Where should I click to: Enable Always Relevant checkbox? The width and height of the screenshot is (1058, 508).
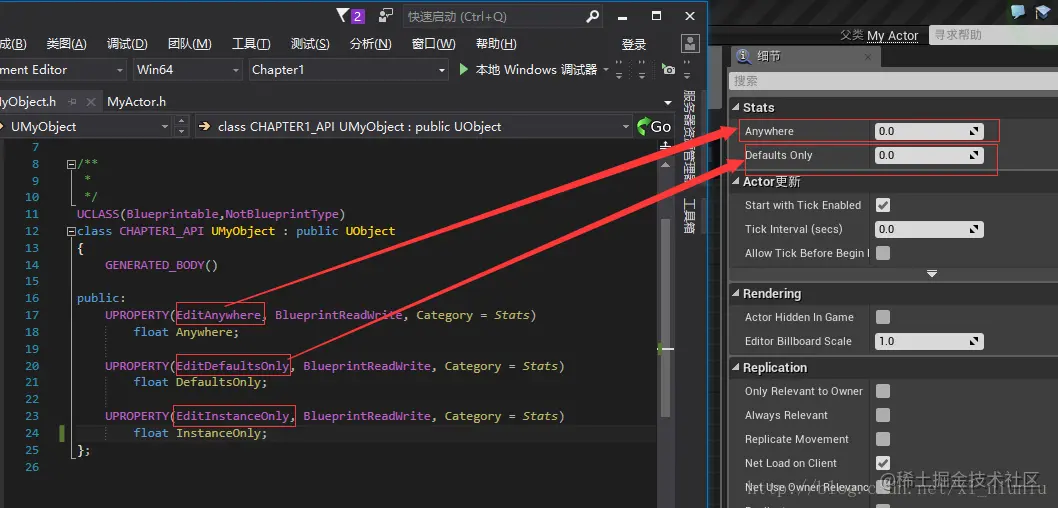(x=883, y=415)
